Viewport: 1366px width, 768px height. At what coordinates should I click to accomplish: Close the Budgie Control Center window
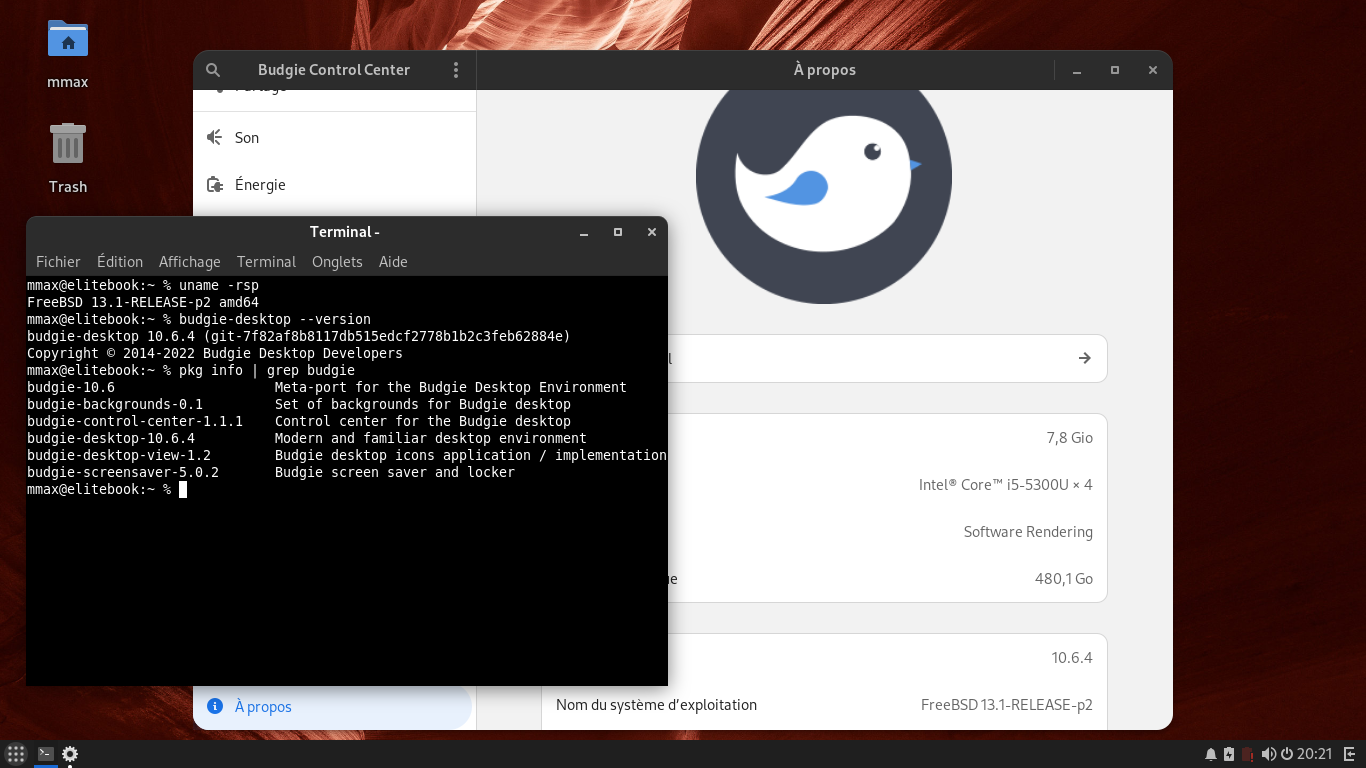[1153, 71]
